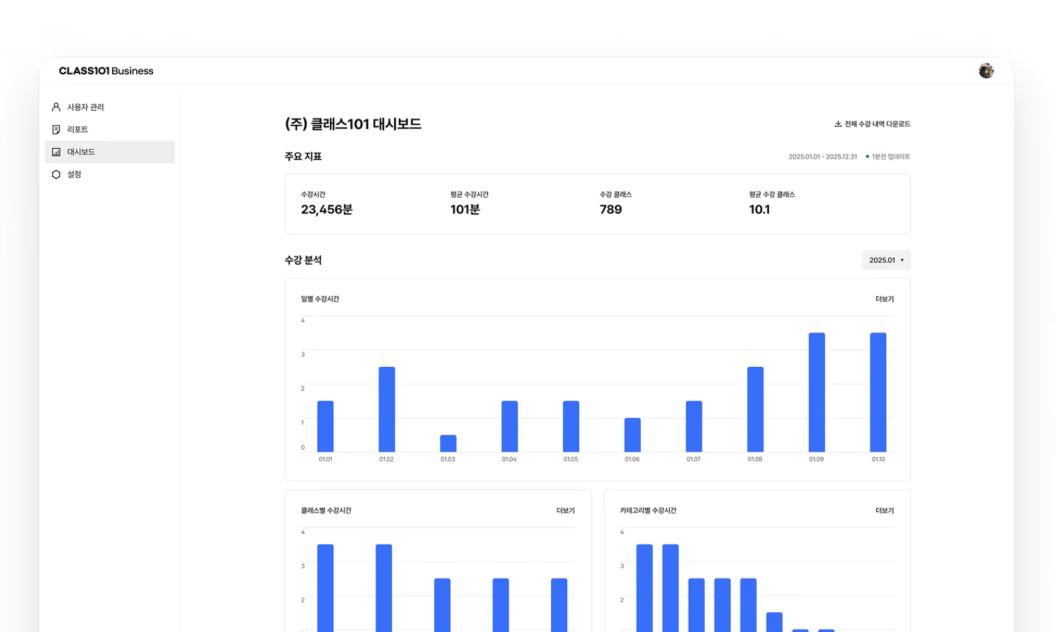Click the 789 수강 클래스 value
The width and height of the screenshot is (1056, 632).
pyautogui.click(x=611, y=210)
